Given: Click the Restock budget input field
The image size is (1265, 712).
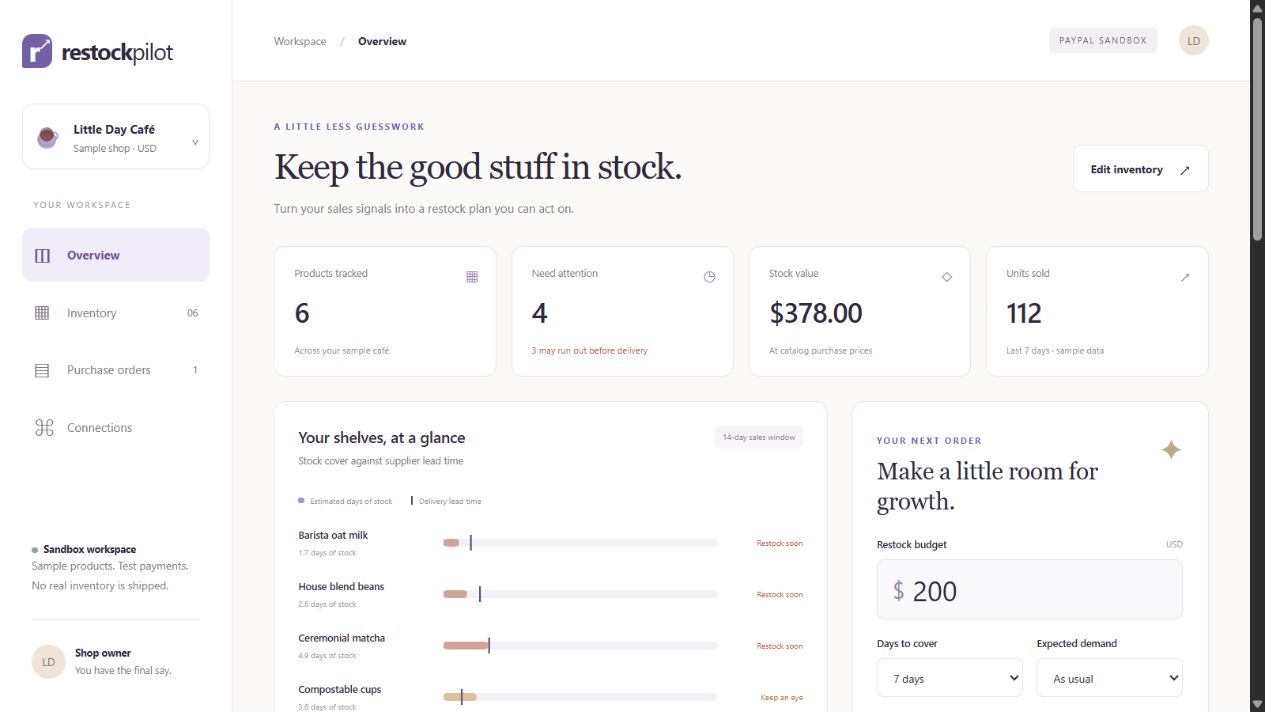Looking at the screenshot, I should tap(1030, 590).
